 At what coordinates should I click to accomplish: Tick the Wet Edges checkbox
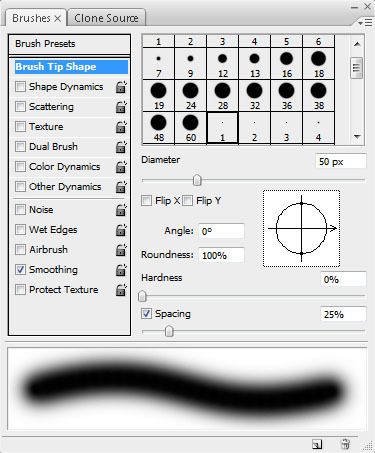click(20, 229)
